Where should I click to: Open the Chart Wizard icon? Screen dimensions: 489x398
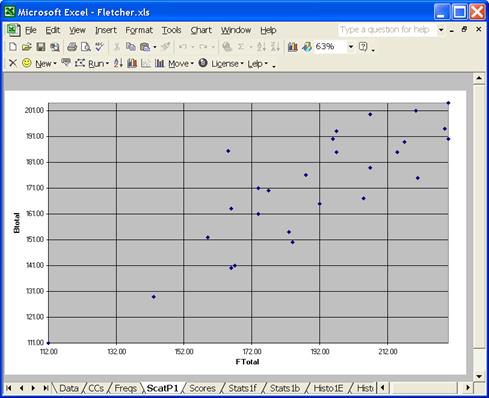(x=293, y=47)
